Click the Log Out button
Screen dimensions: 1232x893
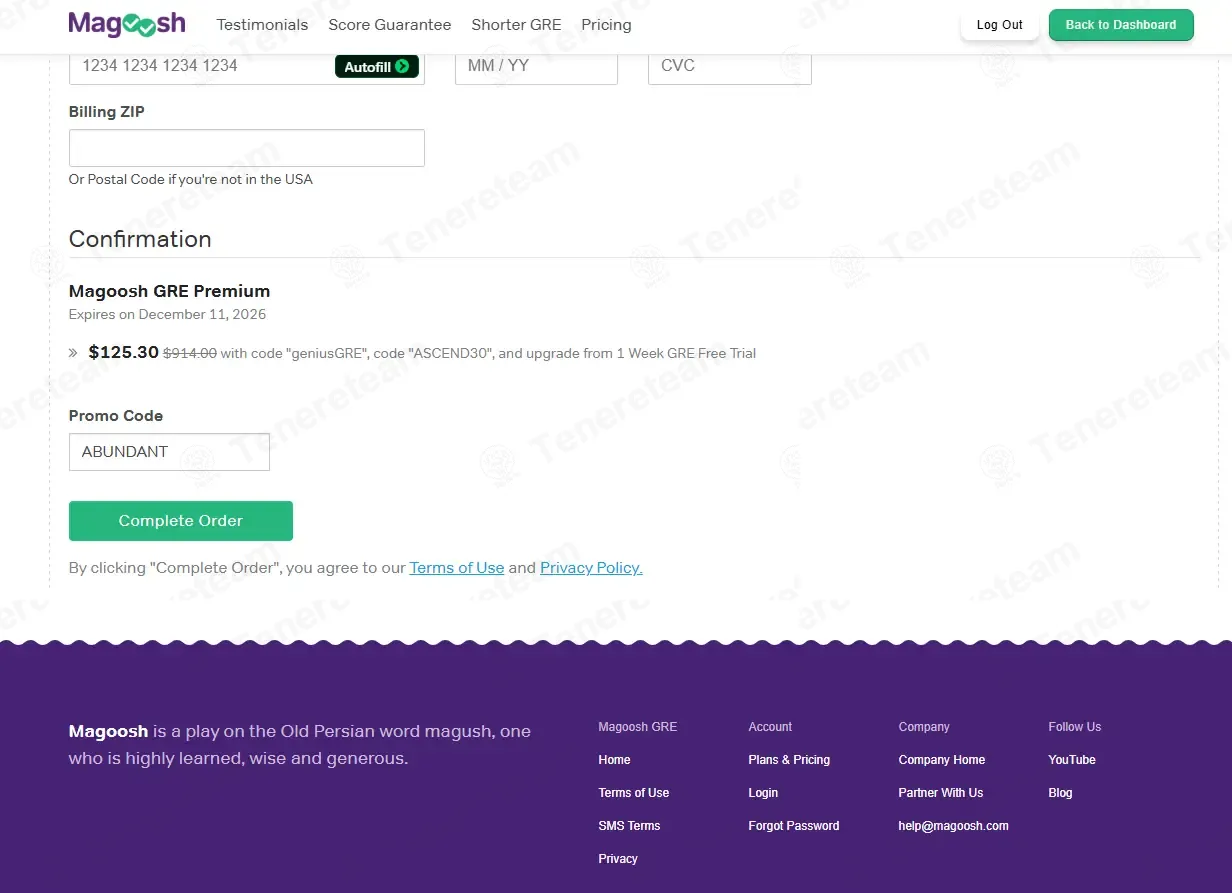pos(1000,25)
